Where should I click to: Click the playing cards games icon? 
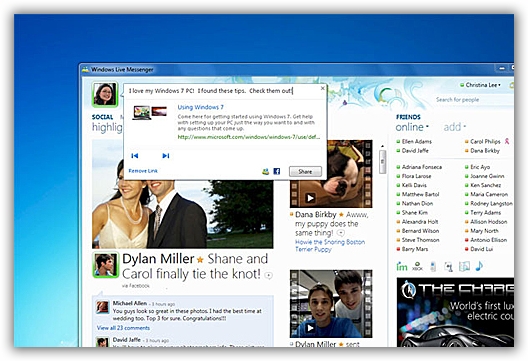point(448,267)
